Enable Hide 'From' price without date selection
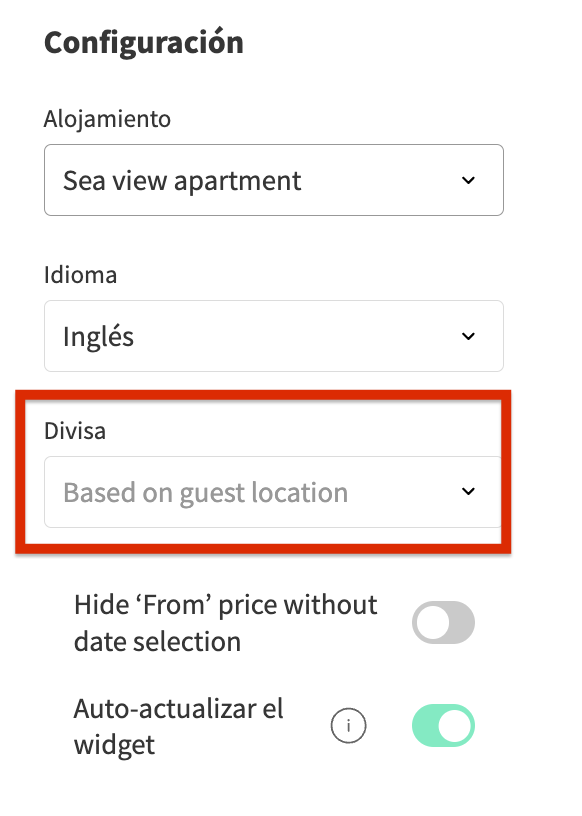Screen dimensions: 582x816 click(x=443, y=622)
